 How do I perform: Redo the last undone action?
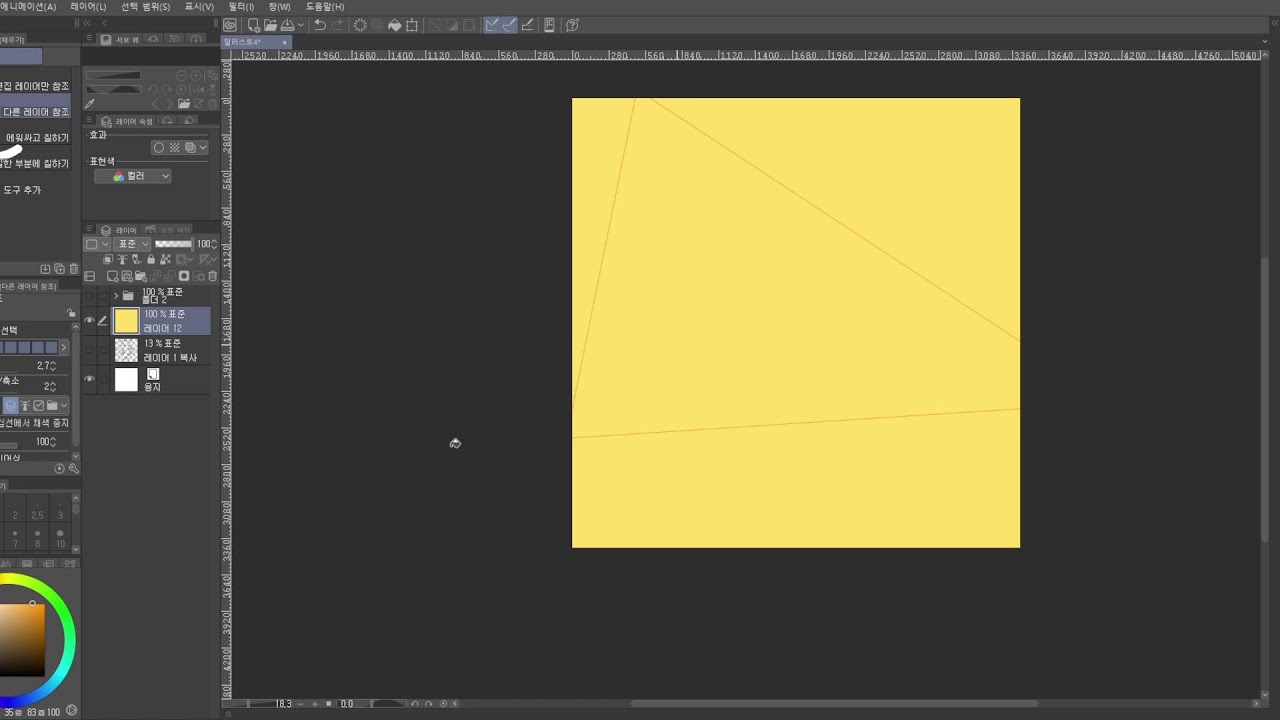(337, 25)
